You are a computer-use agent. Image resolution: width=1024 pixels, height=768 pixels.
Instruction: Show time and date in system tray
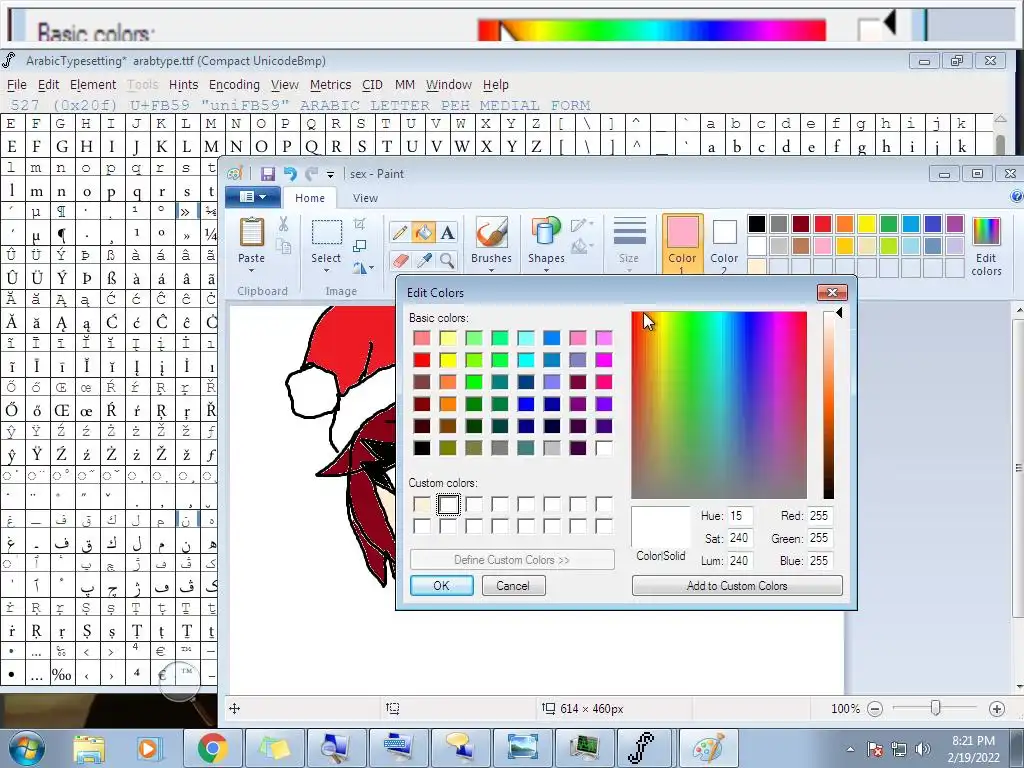coord(973,749)
